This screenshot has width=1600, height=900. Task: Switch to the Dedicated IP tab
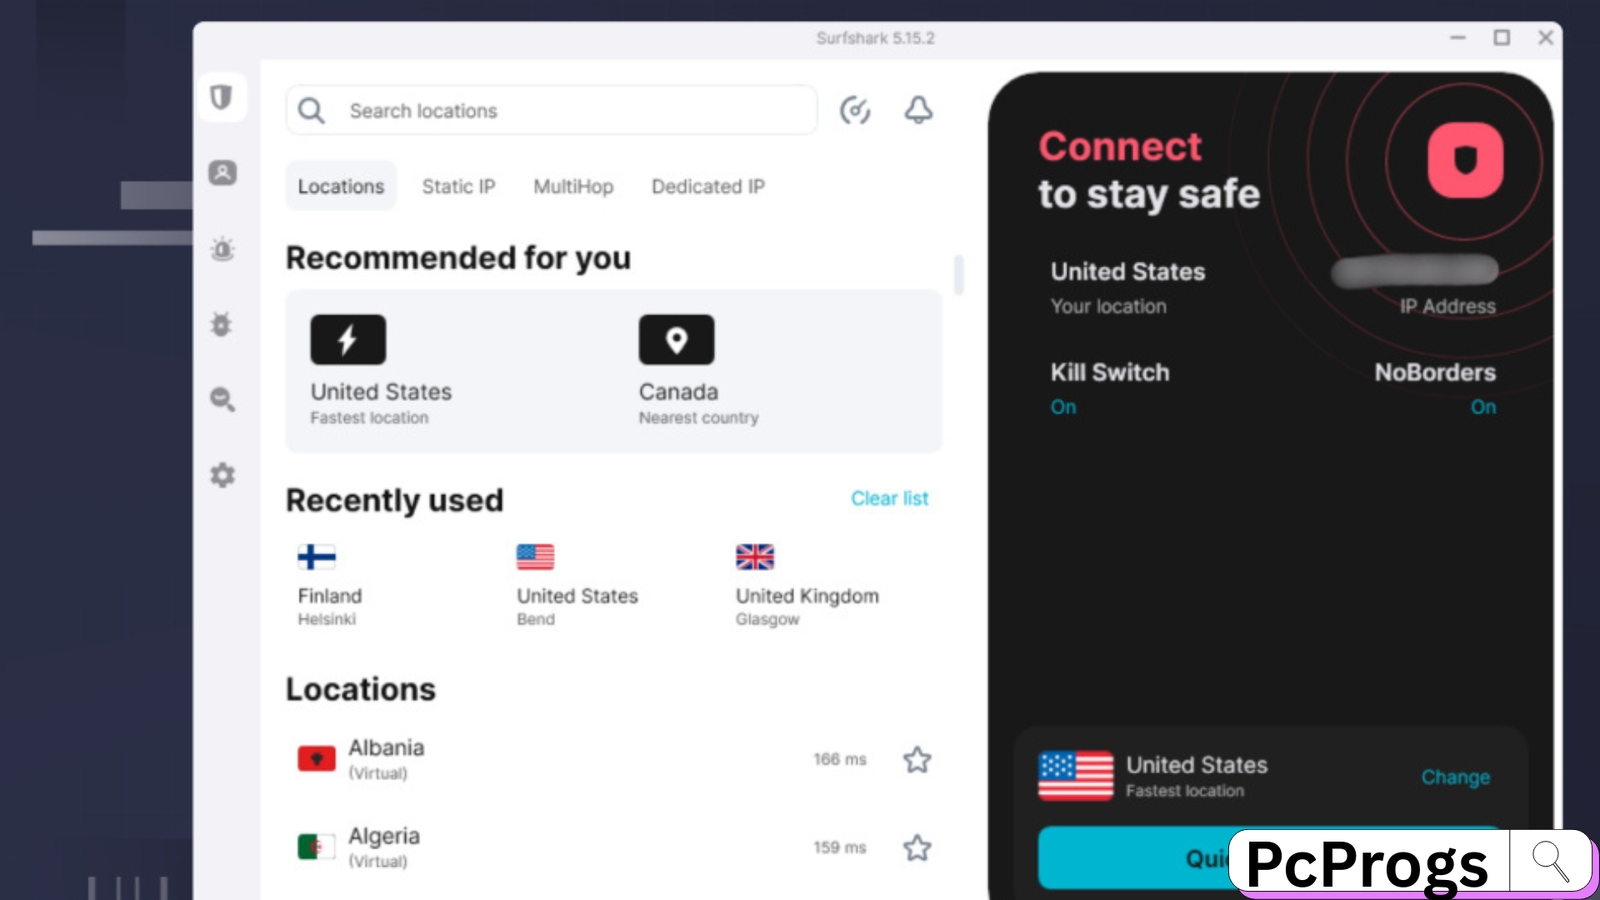click(708, 187)
